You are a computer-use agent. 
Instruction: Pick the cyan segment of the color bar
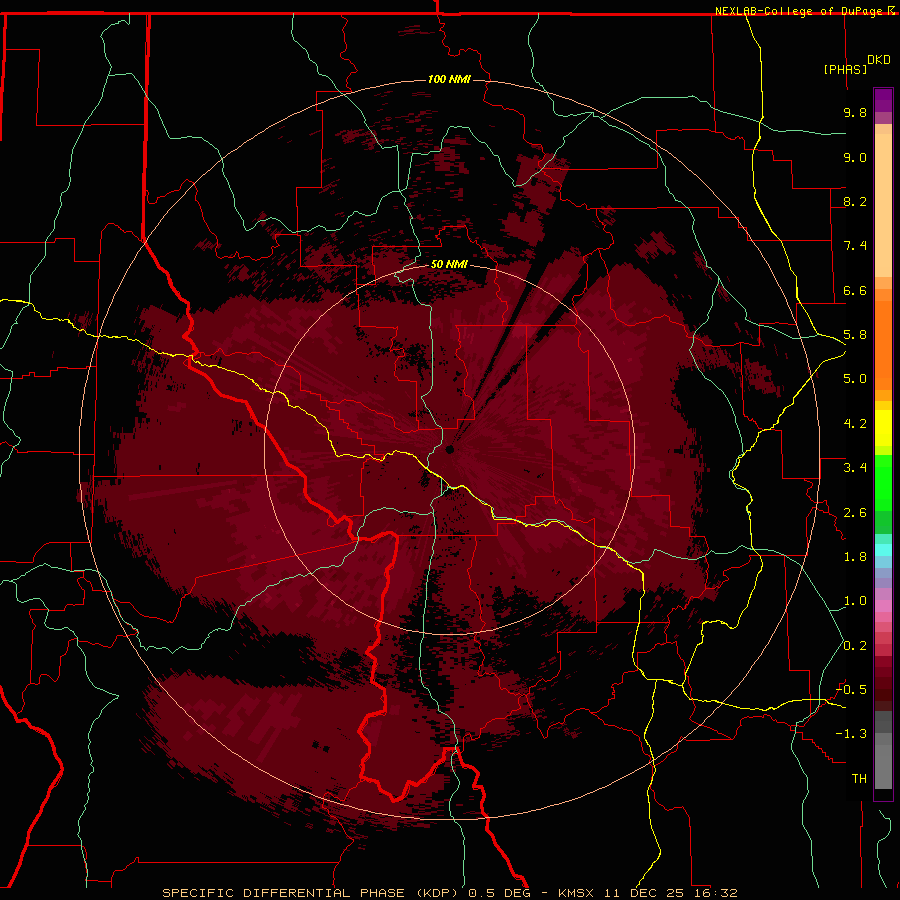coord(883,550)
